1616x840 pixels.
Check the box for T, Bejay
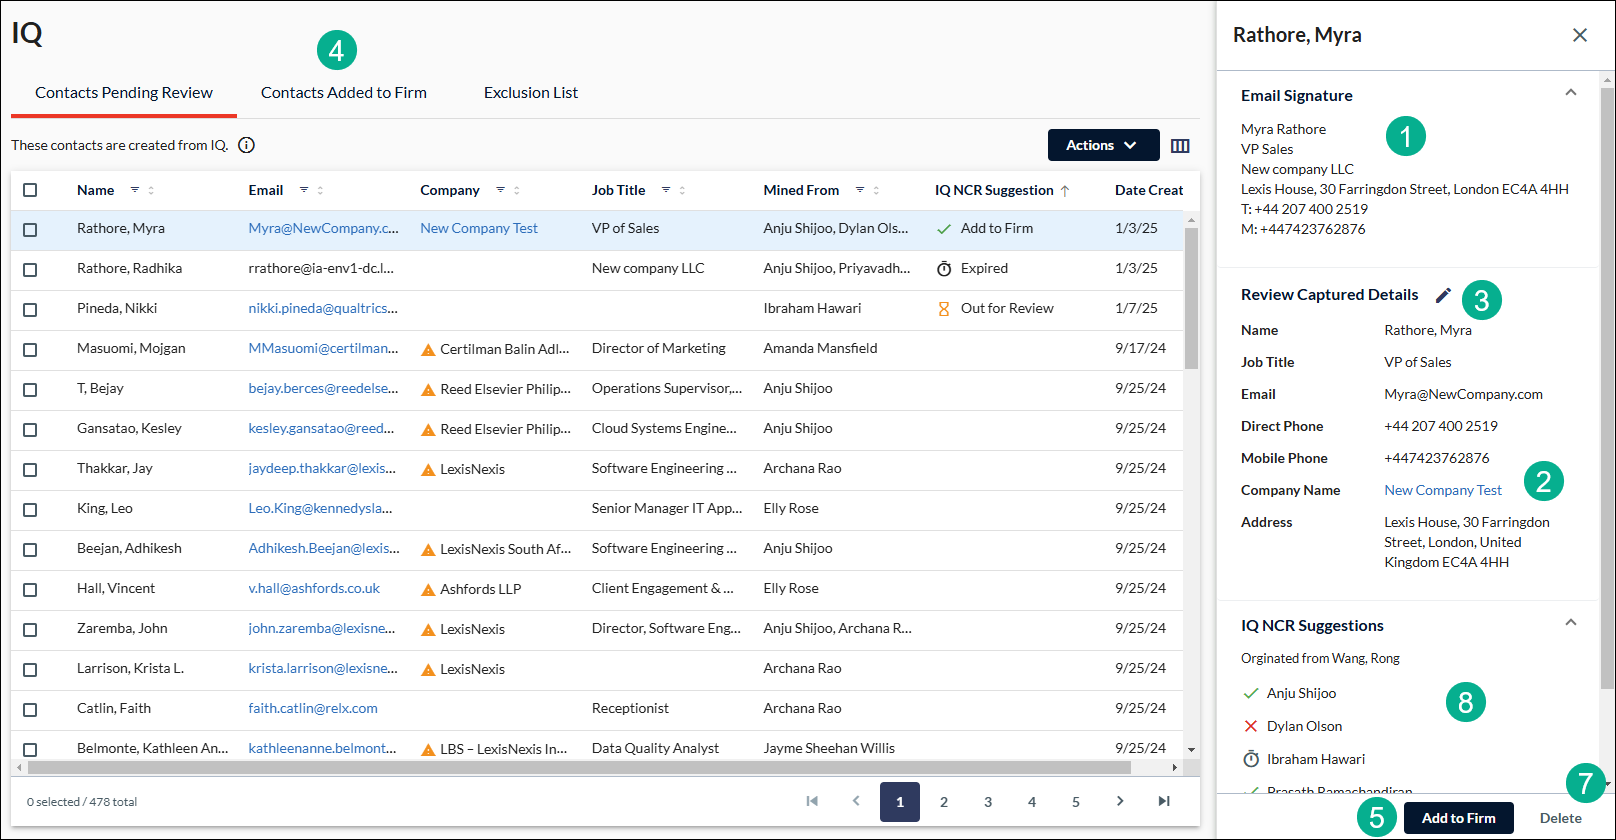(x=30, y=390)
